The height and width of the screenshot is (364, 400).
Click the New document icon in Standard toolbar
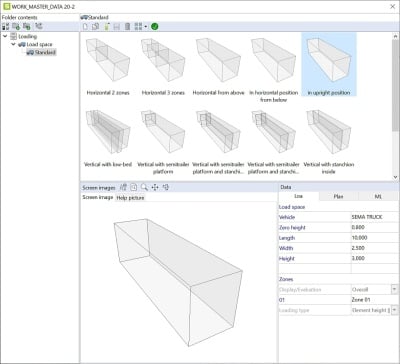click(85, 27)
